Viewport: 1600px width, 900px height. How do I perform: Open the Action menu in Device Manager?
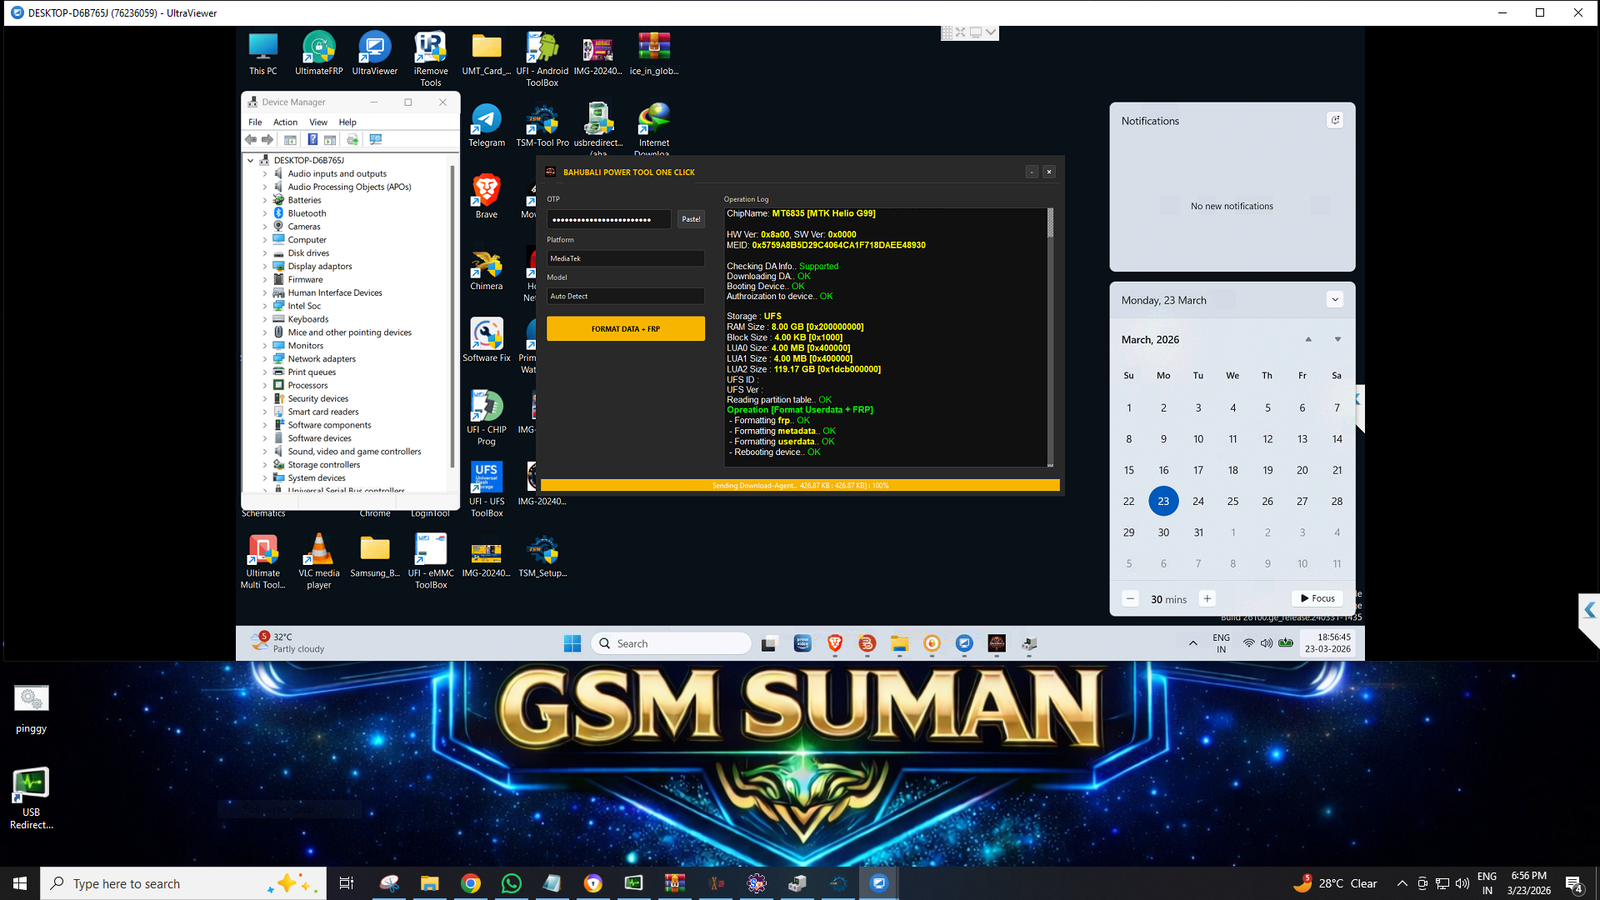(x=285, y=122)
